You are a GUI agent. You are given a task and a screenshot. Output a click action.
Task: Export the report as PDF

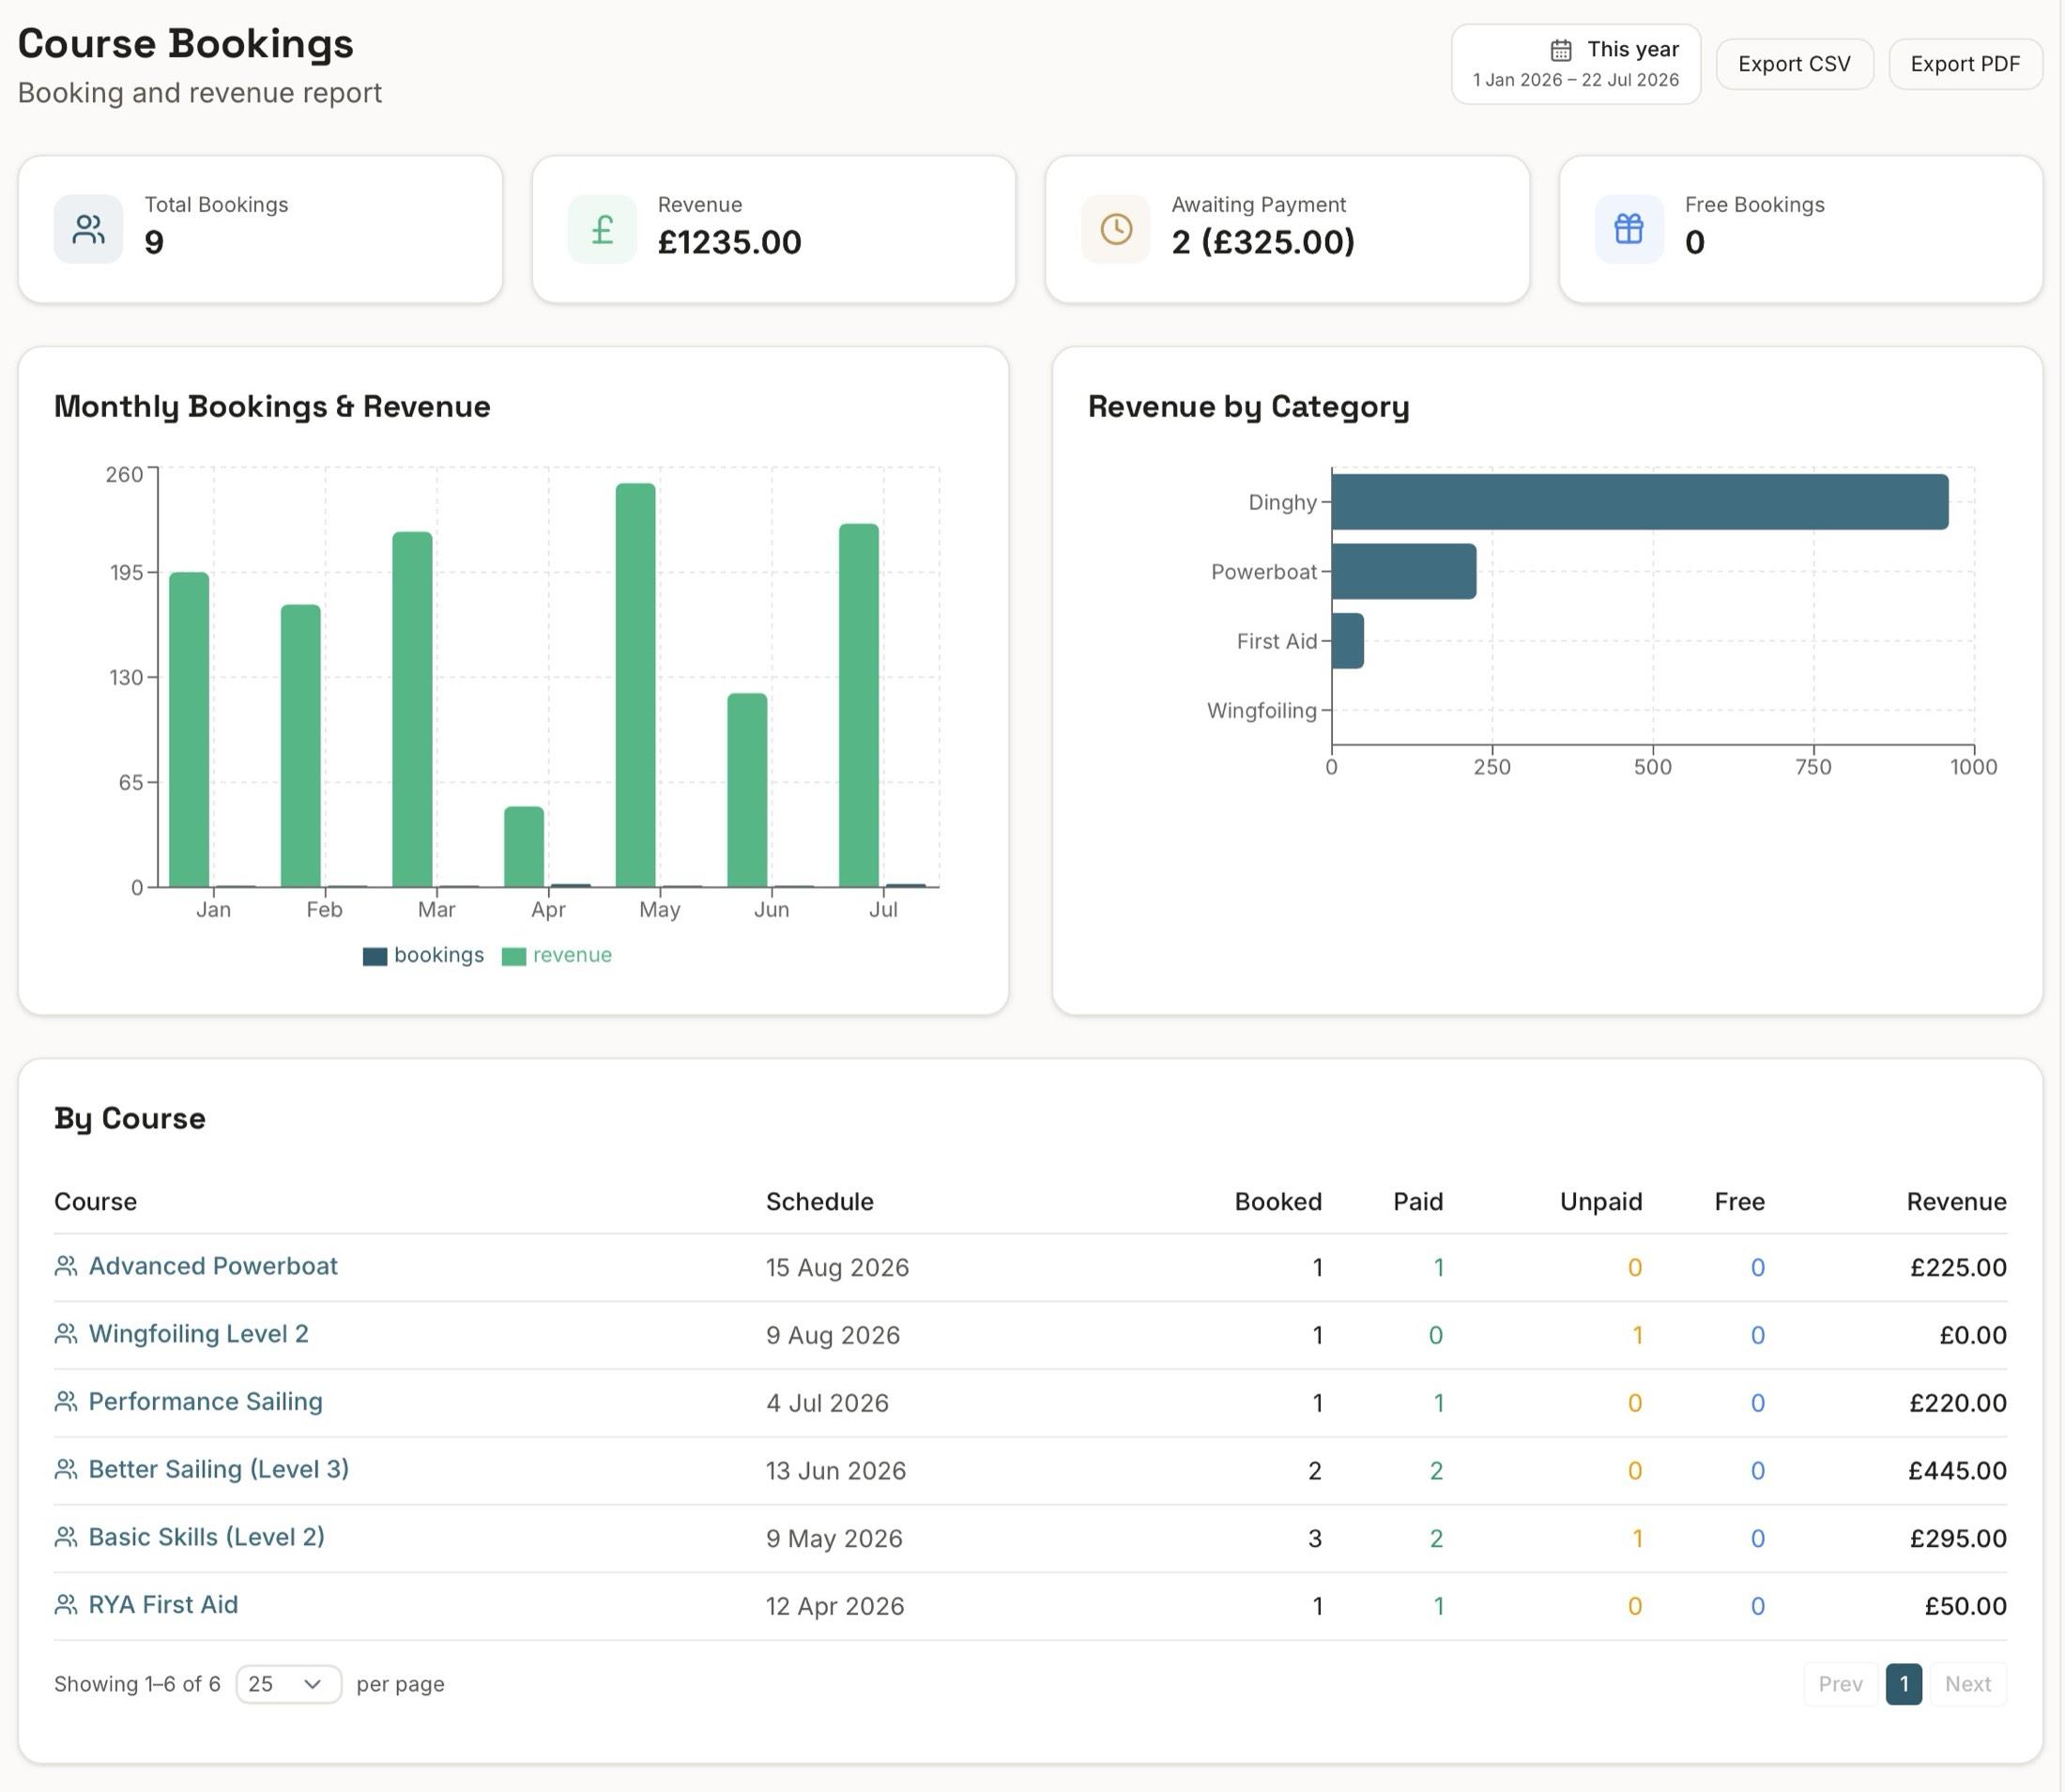click(x=1965, y=64)
